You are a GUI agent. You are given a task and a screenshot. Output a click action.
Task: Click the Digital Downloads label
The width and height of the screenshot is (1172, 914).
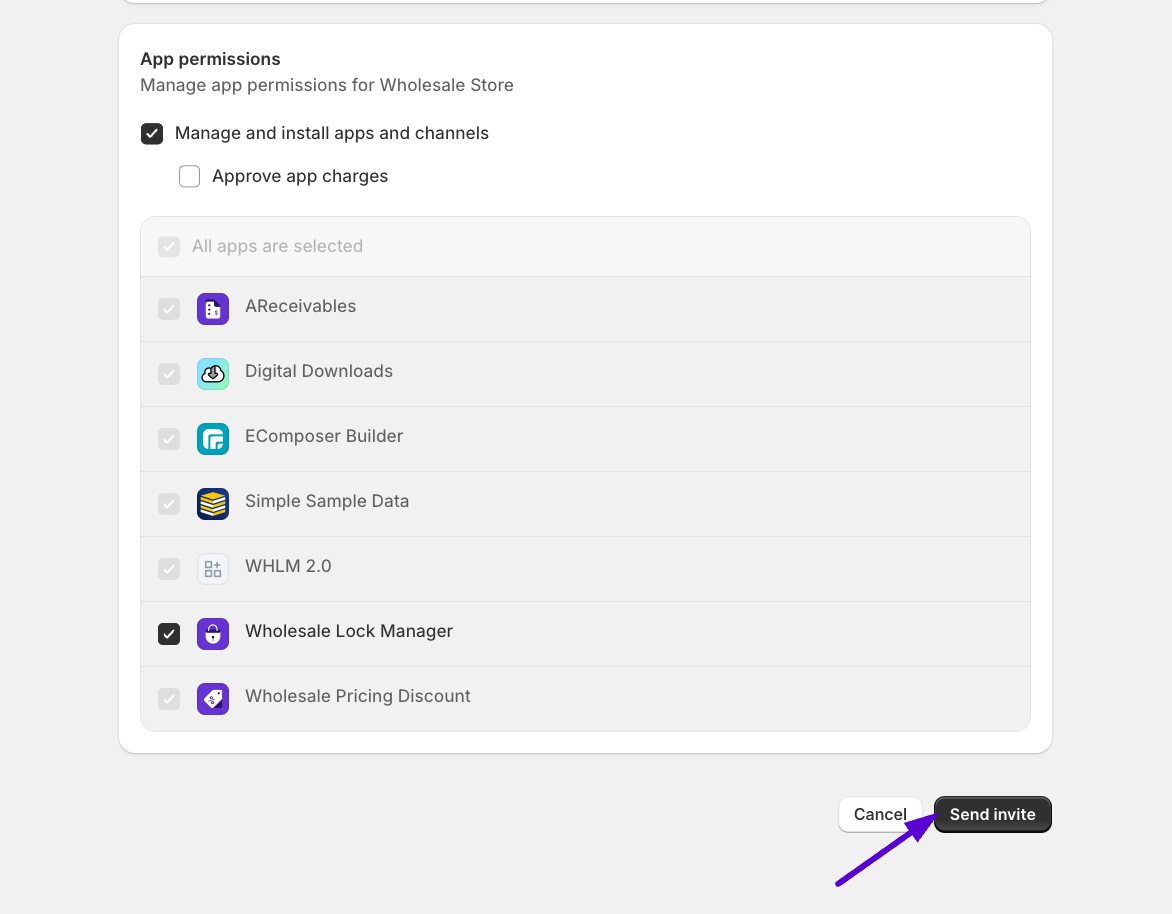coord(318,371)
